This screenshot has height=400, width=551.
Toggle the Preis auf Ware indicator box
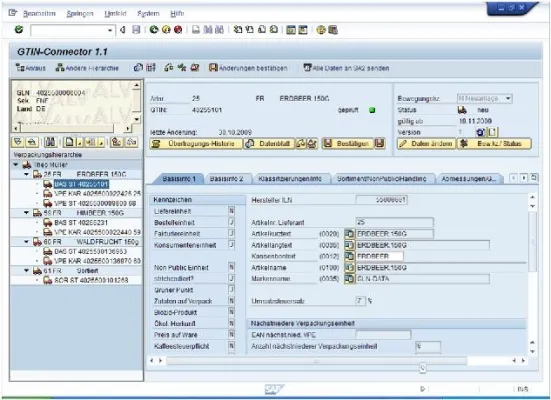tap(231, 335)
